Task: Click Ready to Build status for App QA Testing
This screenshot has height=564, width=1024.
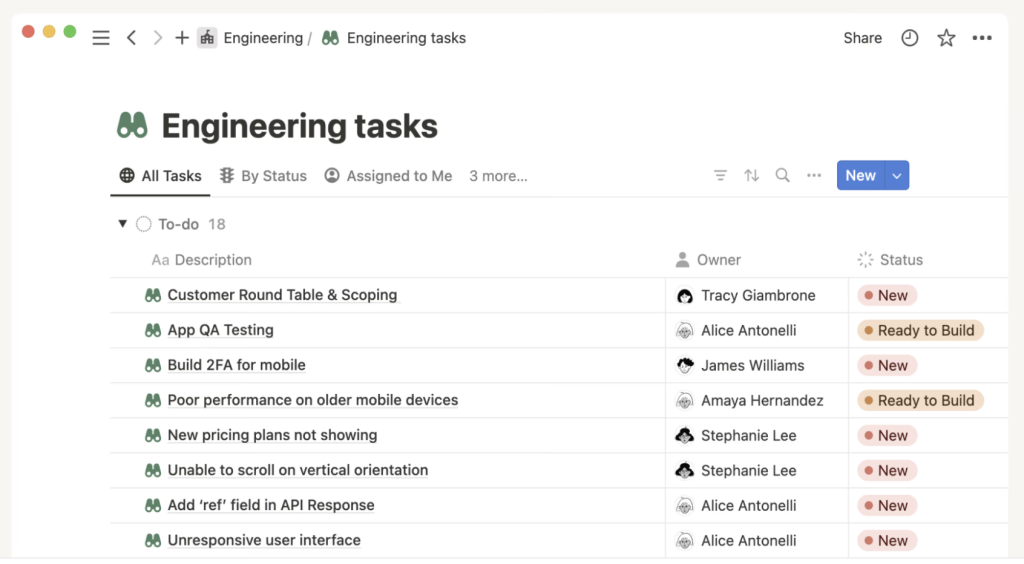Action: tap(920, 330)
